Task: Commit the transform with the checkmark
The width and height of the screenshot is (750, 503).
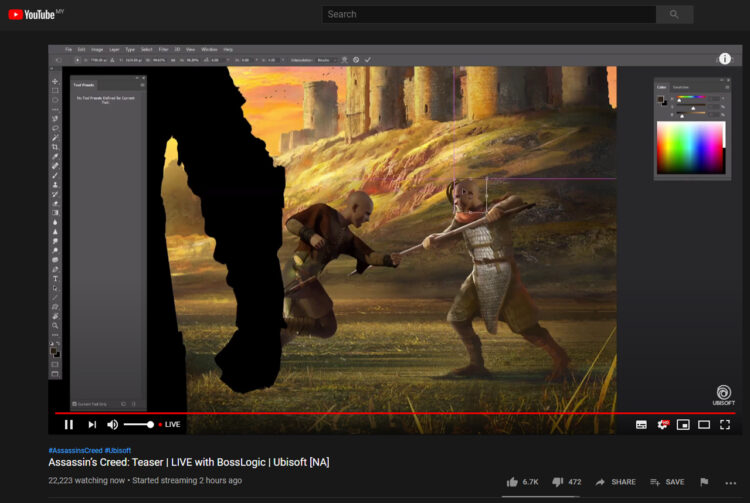Action: coord(368,60)
